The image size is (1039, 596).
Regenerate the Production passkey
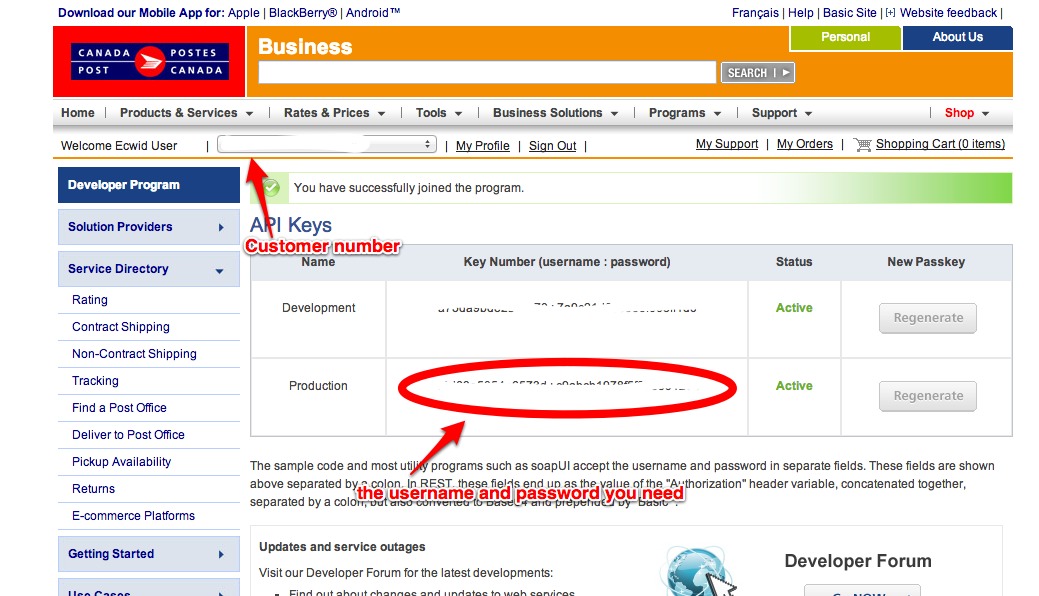point(928,396)
